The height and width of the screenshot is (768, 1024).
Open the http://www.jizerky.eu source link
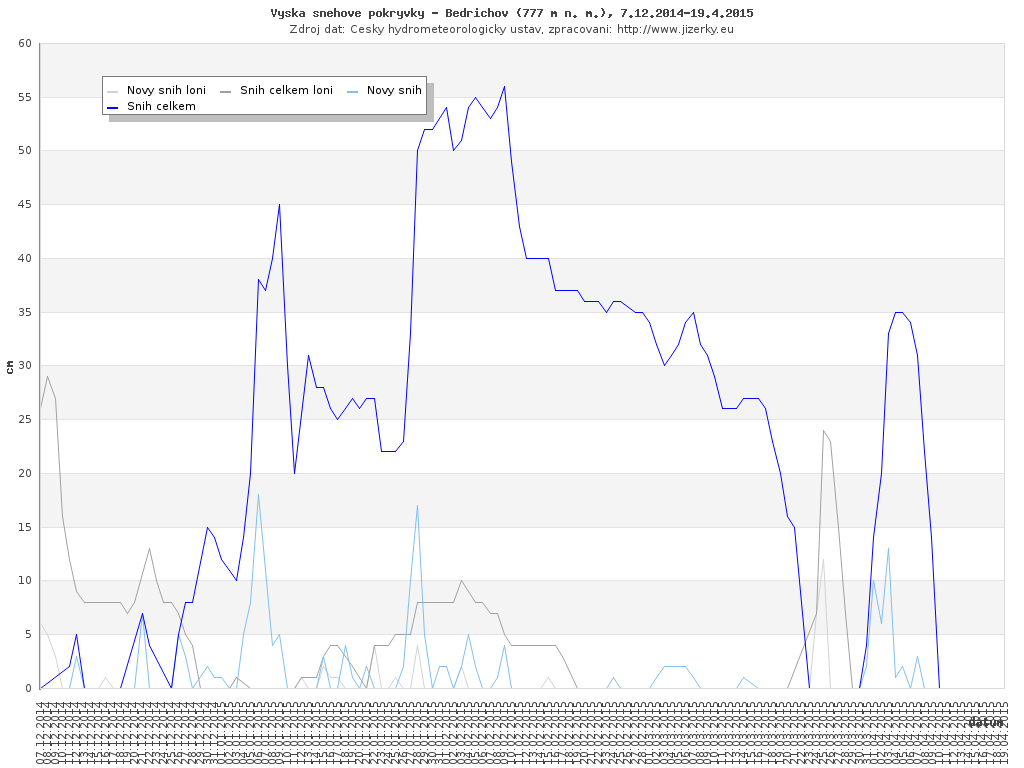[675, 29]
